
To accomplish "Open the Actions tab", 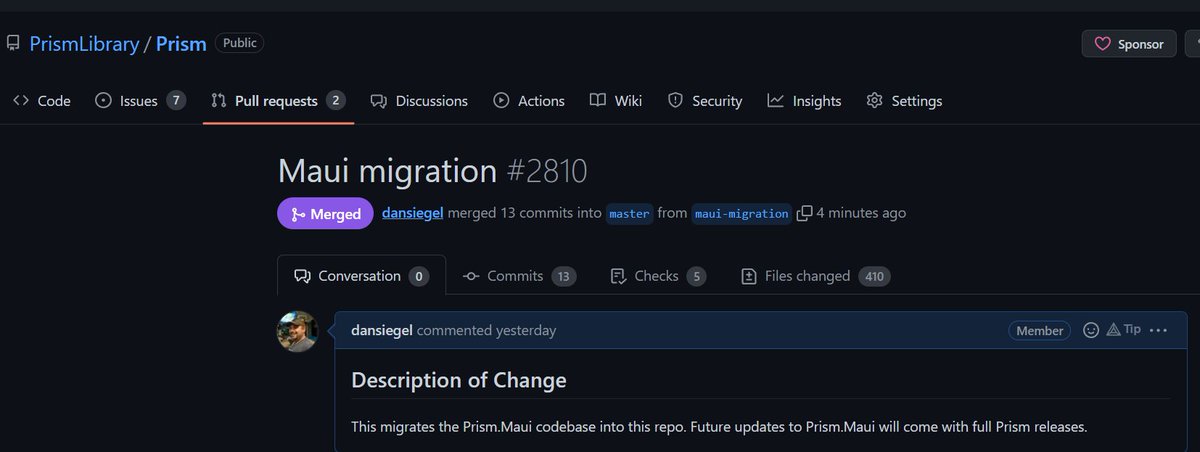I will (x=529, y=101).
